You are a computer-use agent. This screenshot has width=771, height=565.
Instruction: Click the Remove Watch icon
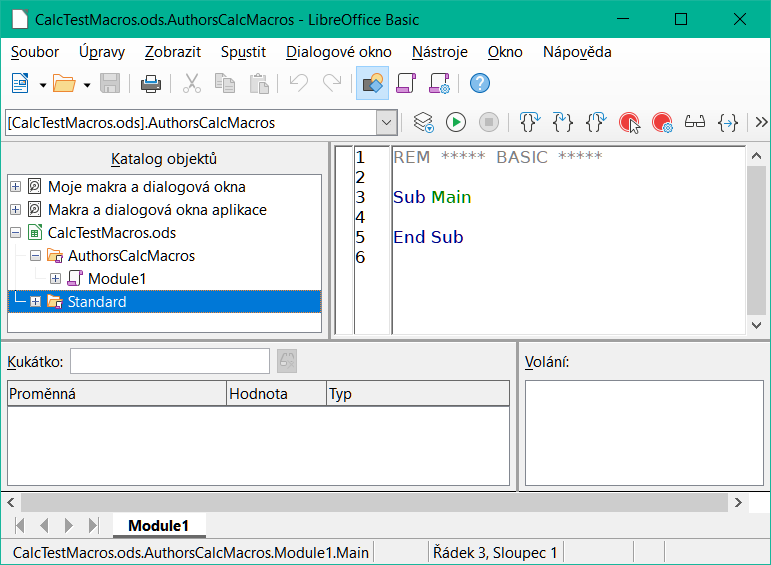pyautogui.click(x=287, y=361)
